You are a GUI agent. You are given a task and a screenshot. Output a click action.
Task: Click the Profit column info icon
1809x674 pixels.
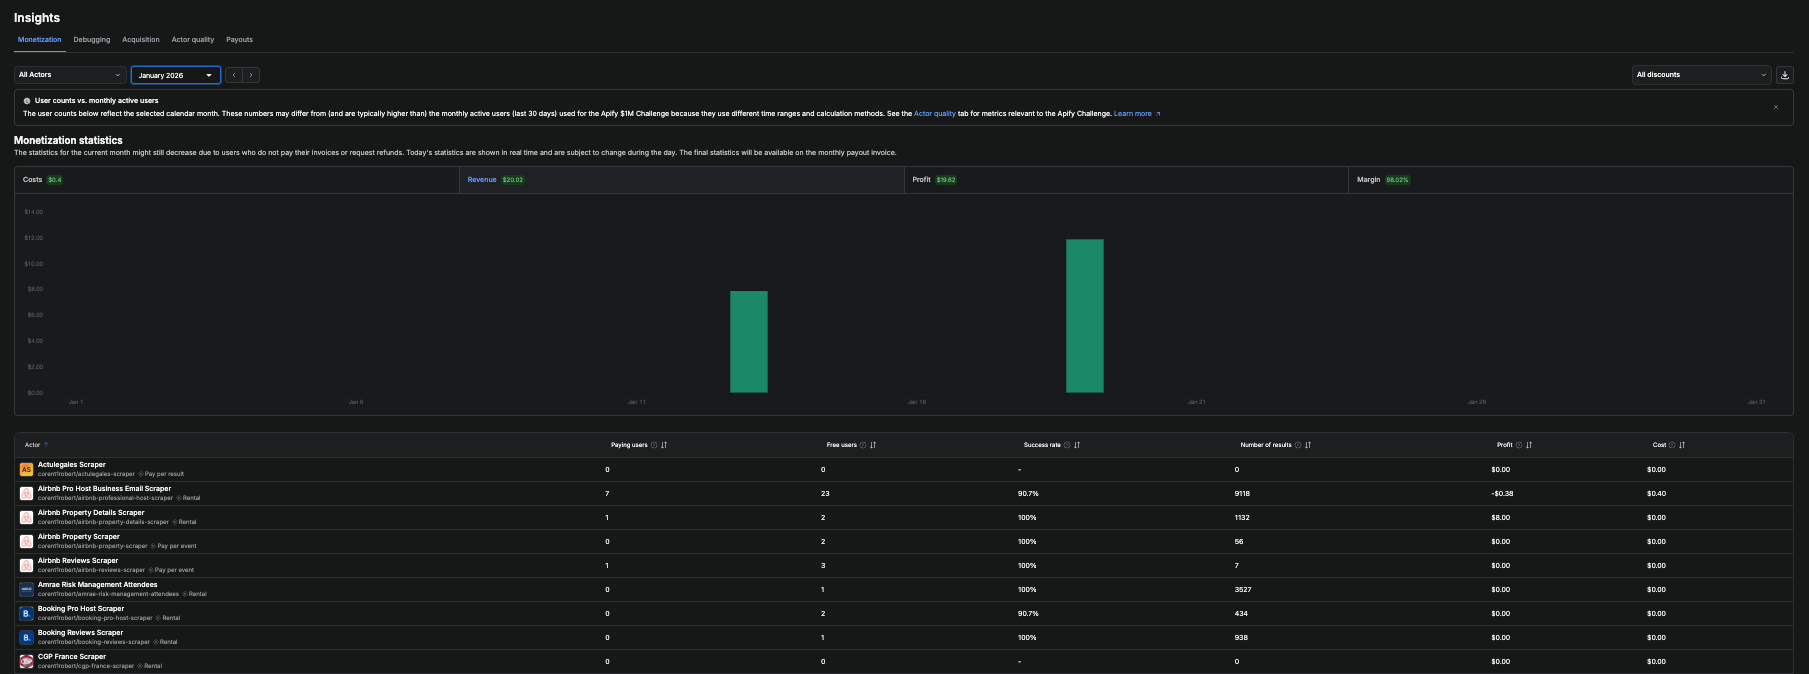click(1519, 445)
